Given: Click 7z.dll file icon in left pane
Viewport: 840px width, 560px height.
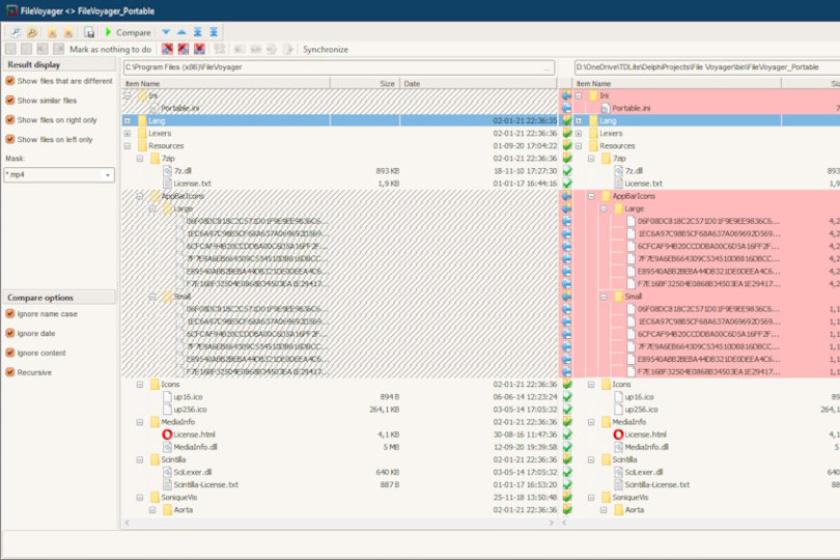Looking at the screenshot, I should (x=167, y=171).
